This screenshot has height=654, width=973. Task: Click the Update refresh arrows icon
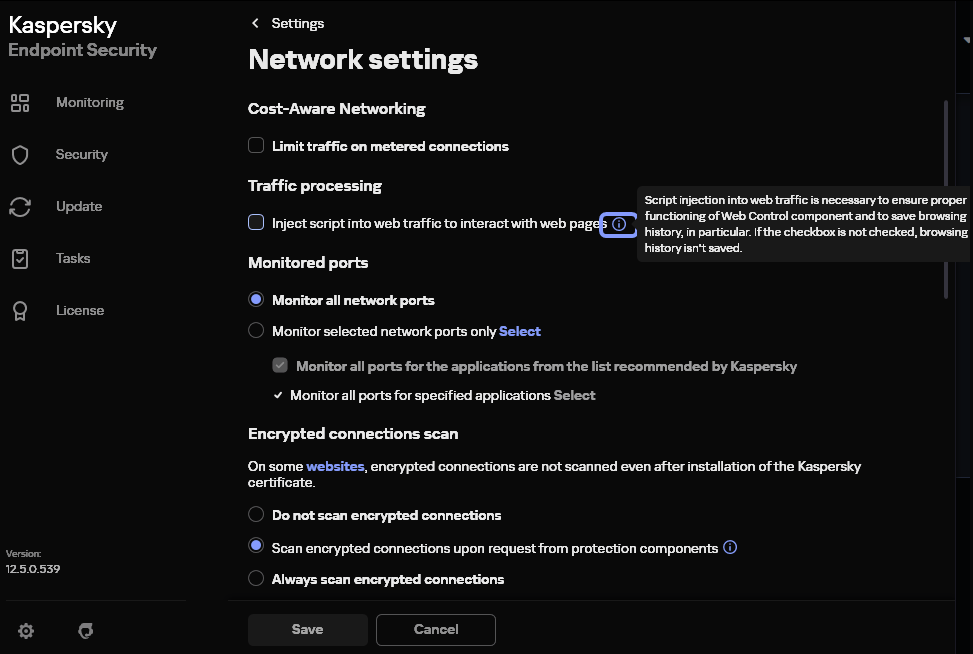[20, 207]
